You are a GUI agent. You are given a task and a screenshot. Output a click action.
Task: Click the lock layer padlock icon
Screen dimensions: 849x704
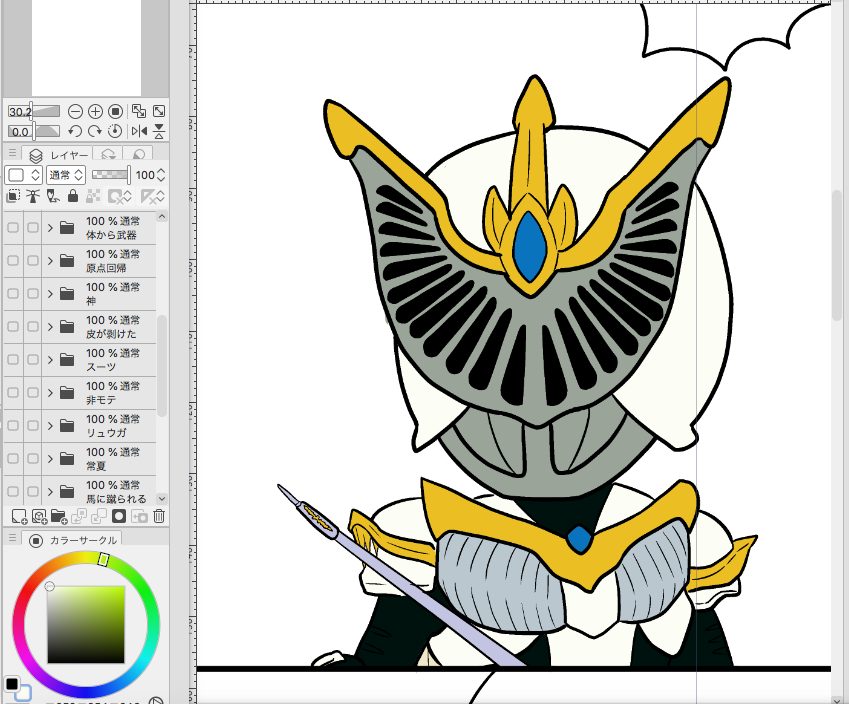73,196
